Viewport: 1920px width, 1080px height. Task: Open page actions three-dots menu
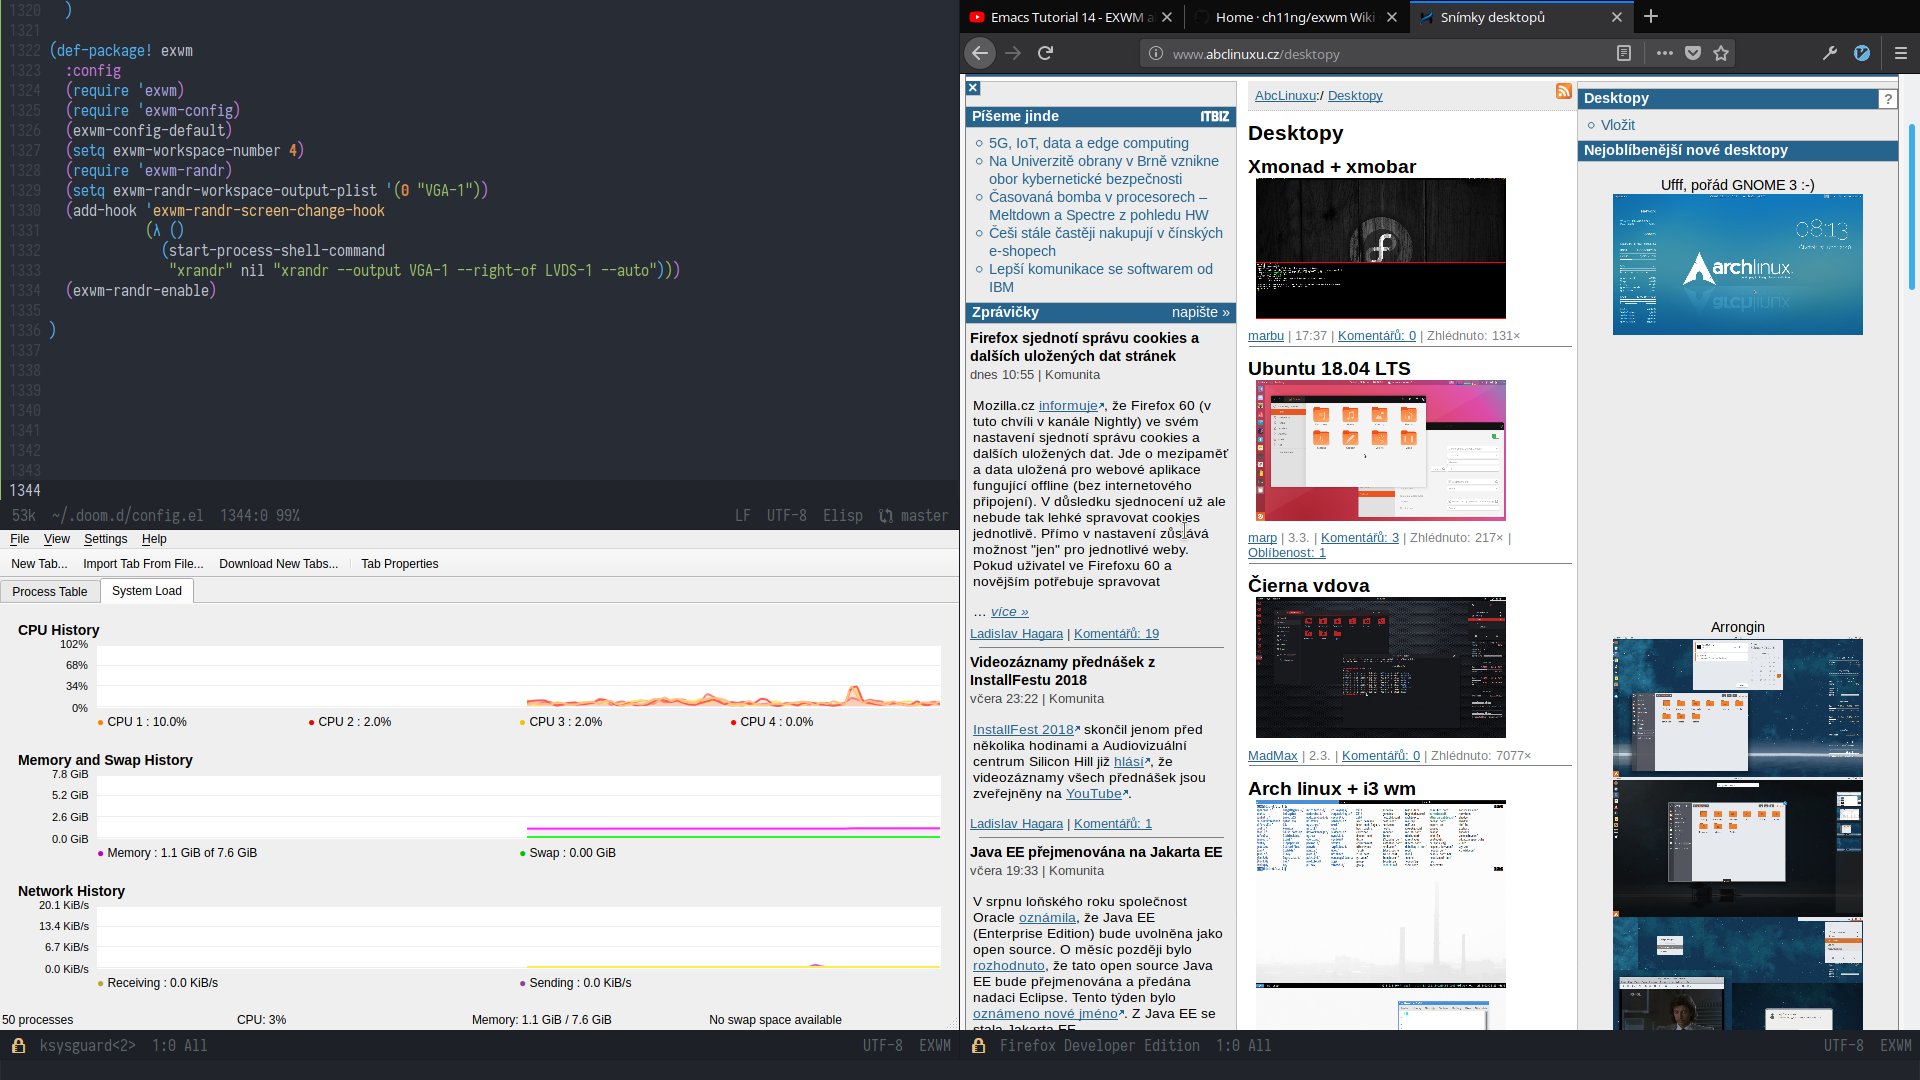(1664, 53)
